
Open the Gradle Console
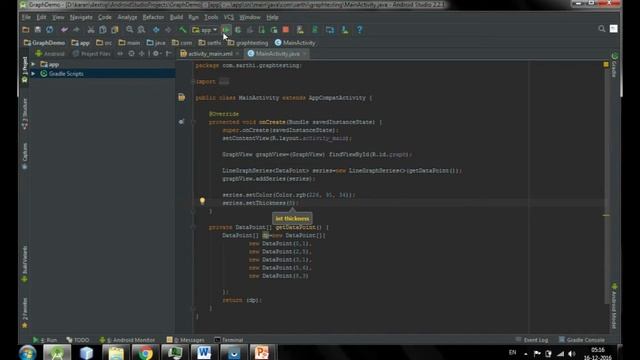(582, 340)
